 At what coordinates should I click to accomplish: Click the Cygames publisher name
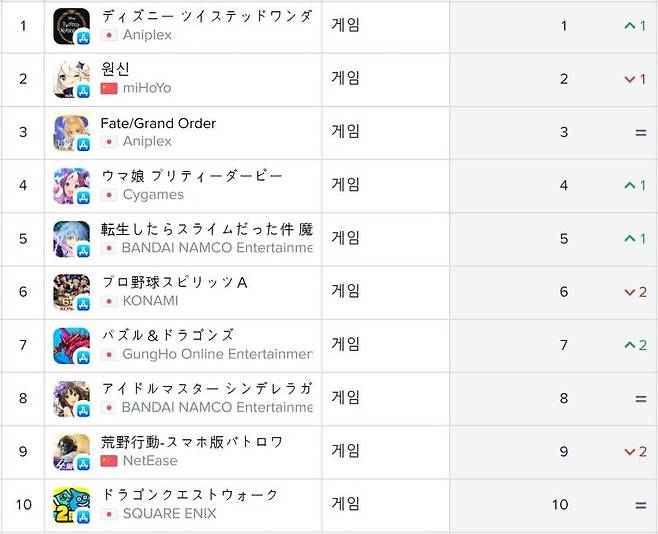click(153, 195)
